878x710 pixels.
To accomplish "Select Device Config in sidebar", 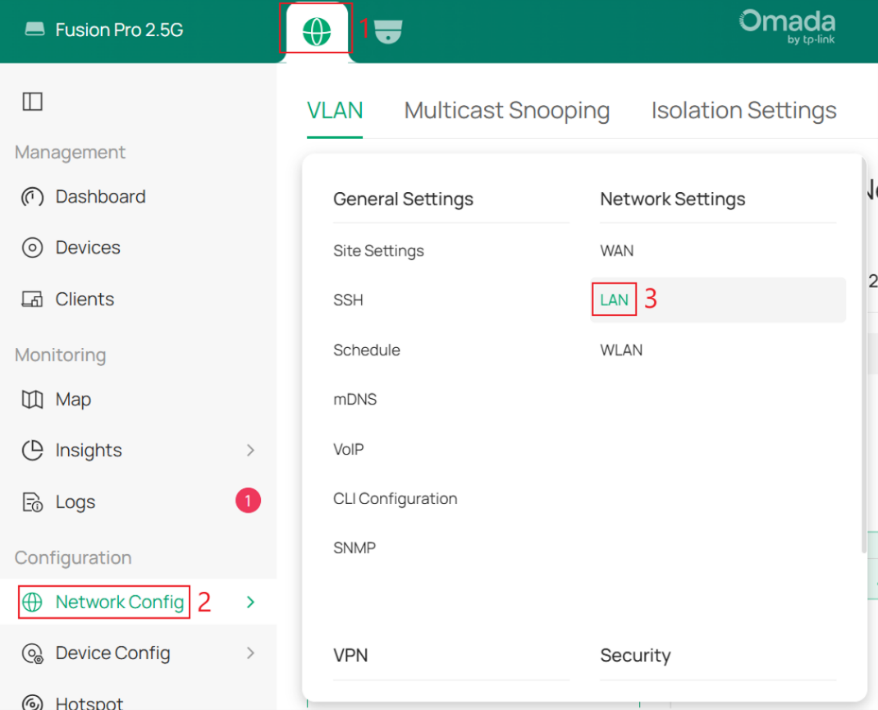I will (113, 653).
